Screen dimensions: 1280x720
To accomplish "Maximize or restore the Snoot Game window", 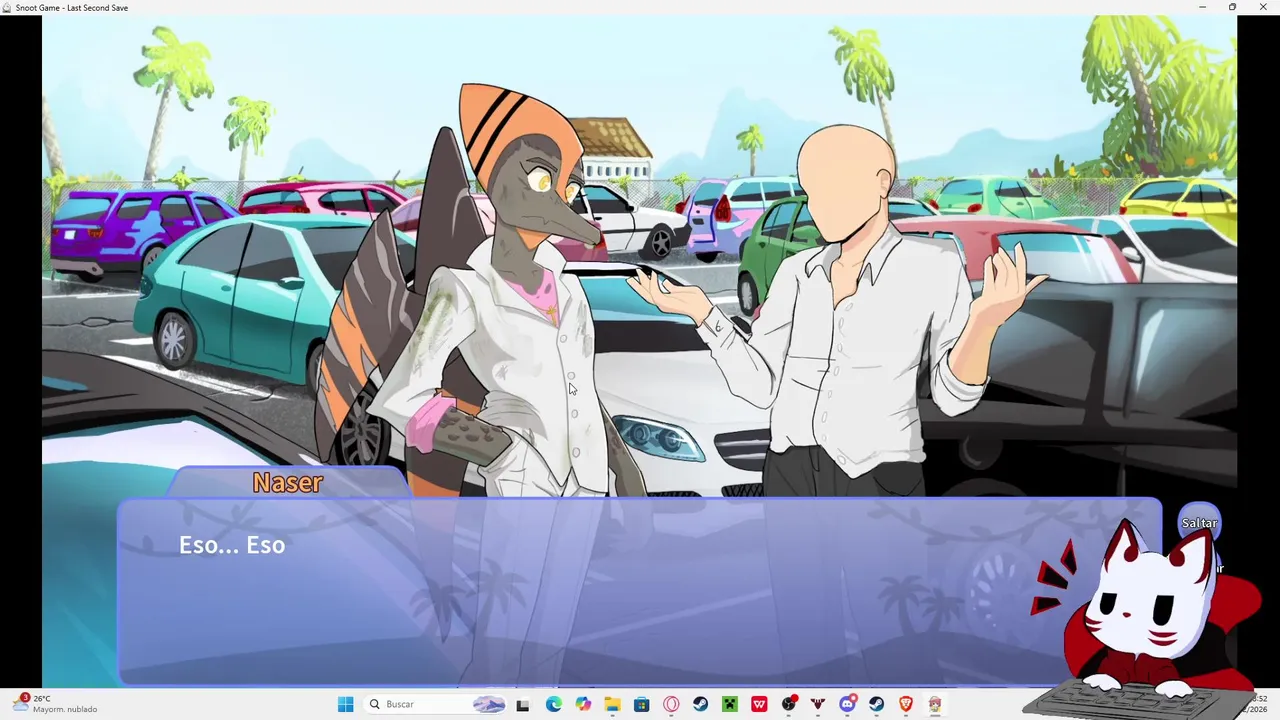I will pos(1232,7).
